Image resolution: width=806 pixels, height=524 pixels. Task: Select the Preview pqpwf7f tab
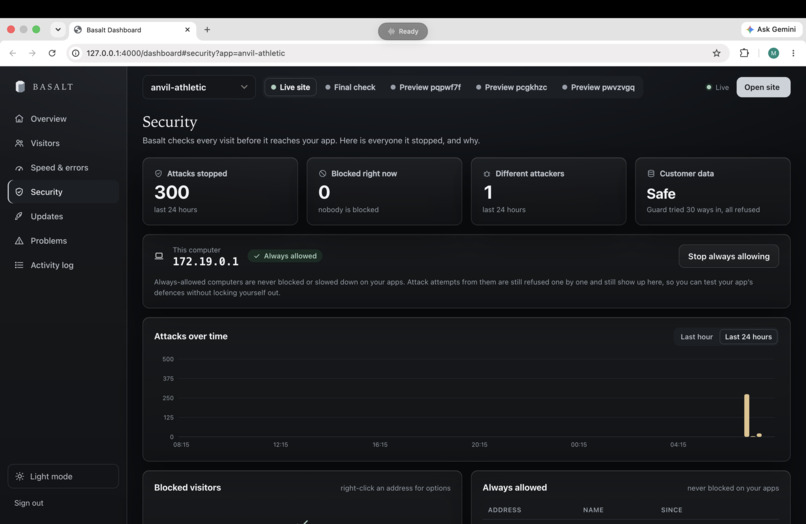(x=426, y=87)
